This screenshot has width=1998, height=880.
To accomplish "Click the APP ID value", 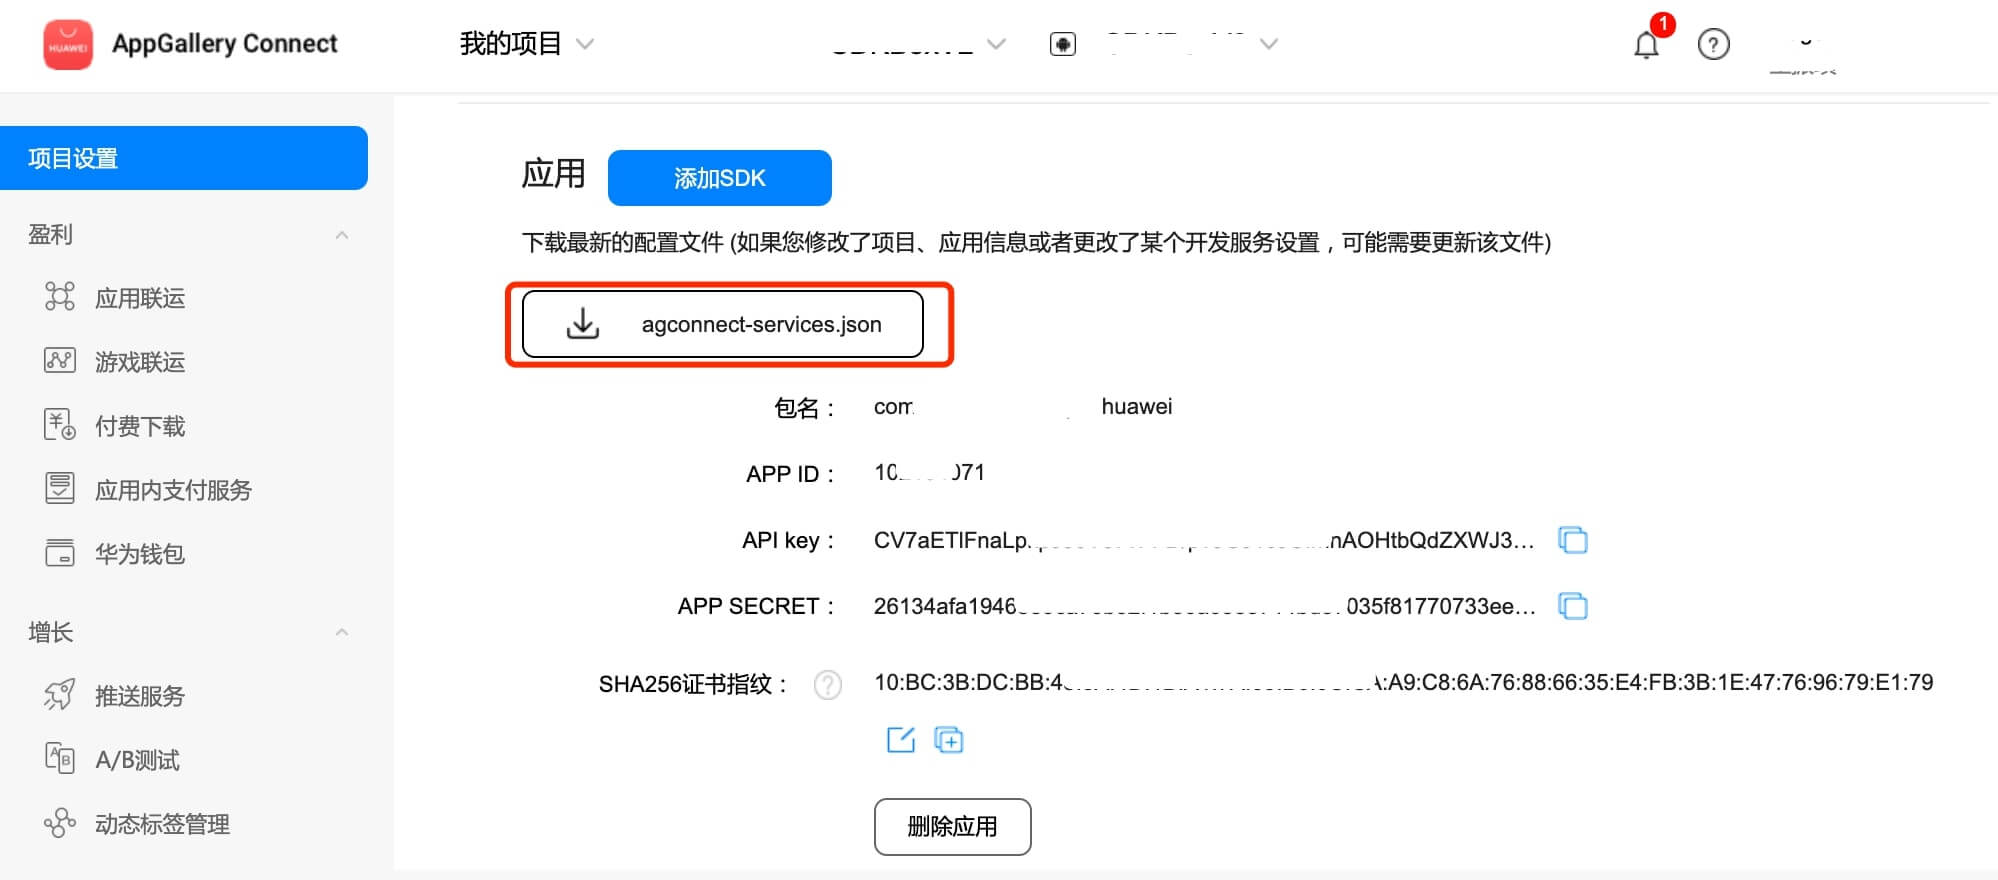I will pos(929,472).
